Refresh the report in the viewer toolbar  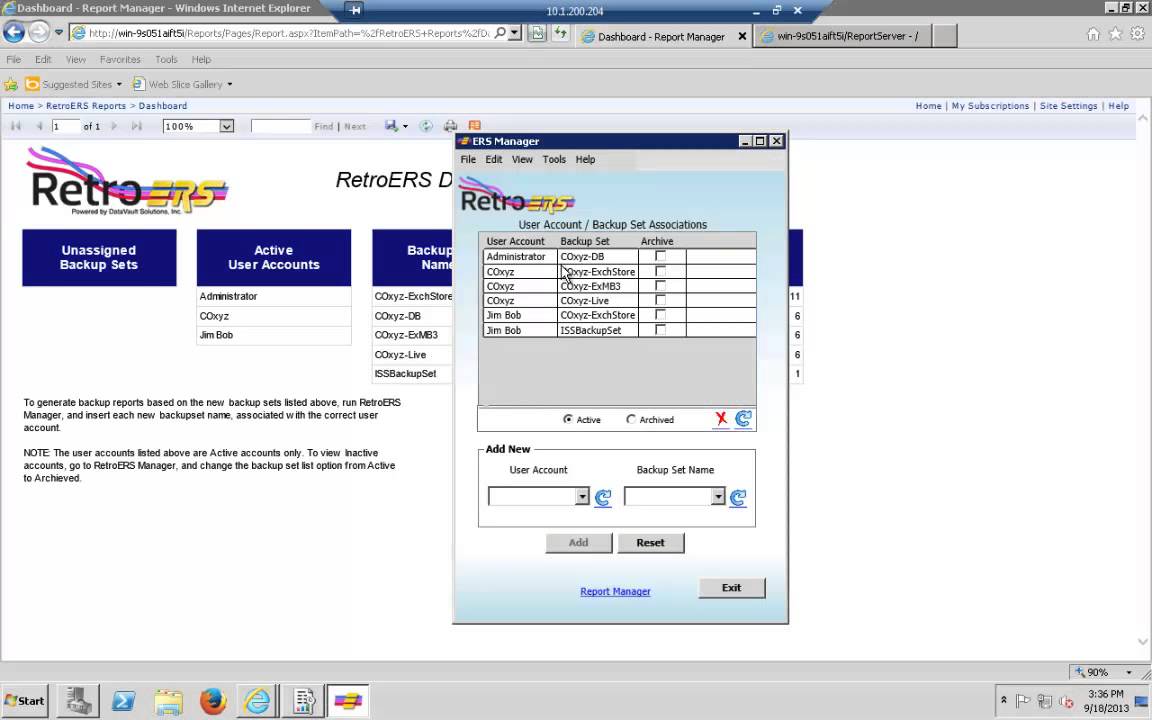coord(426,126)
